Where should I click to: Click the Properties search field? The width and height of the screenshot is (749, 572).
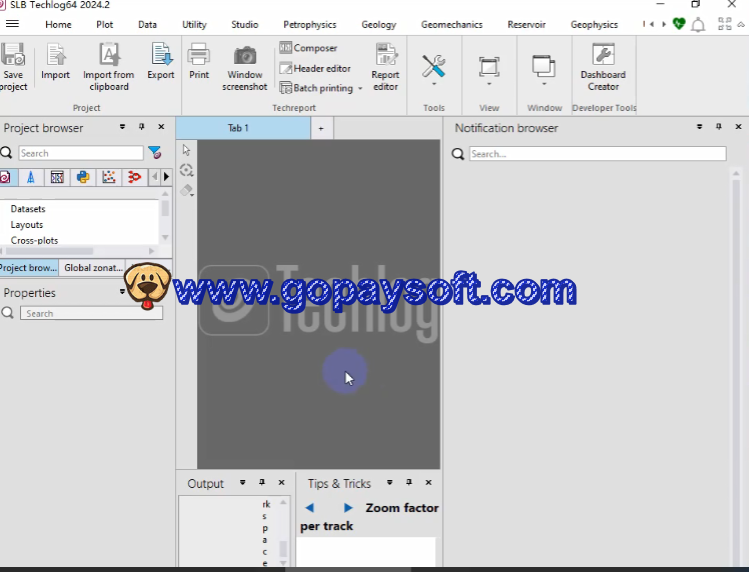(x=91, y=313)
